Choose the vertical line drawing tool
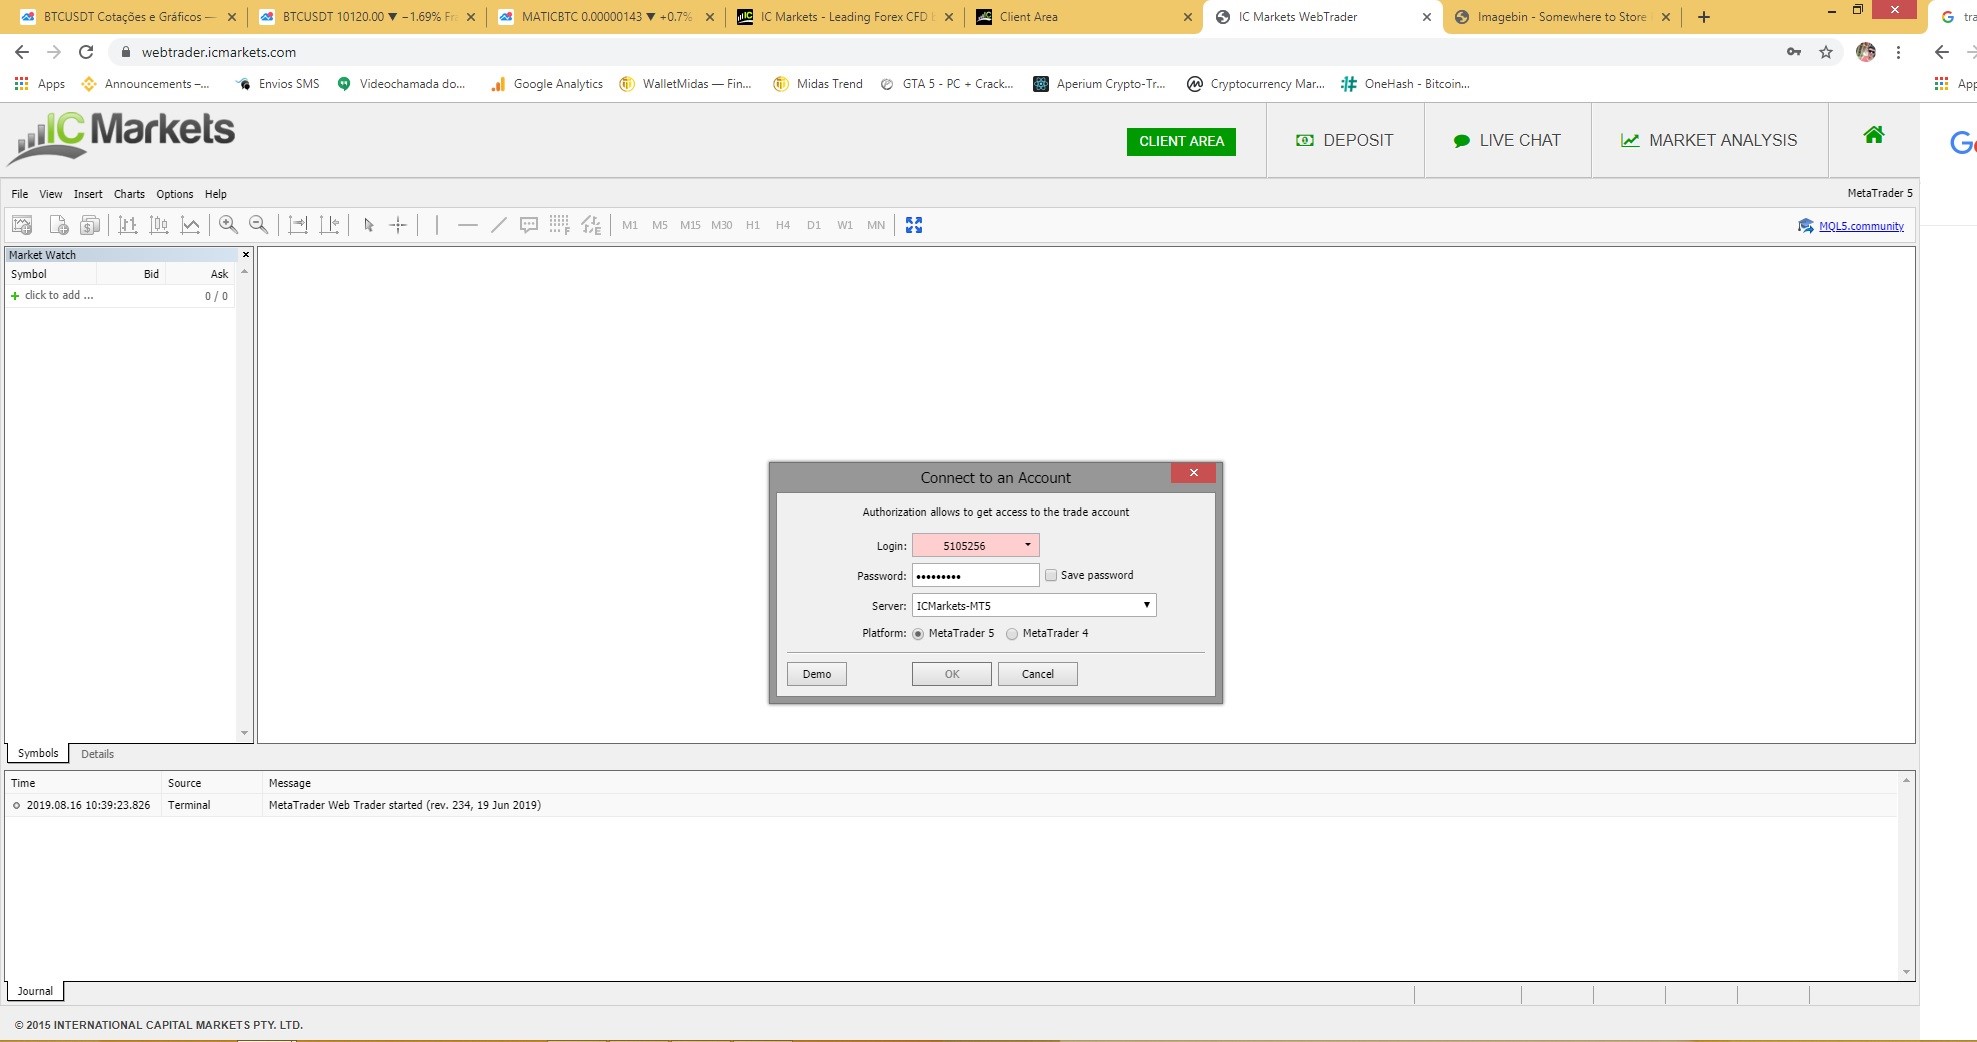Screen dimensions: 1977x1042 pos(437,225)
